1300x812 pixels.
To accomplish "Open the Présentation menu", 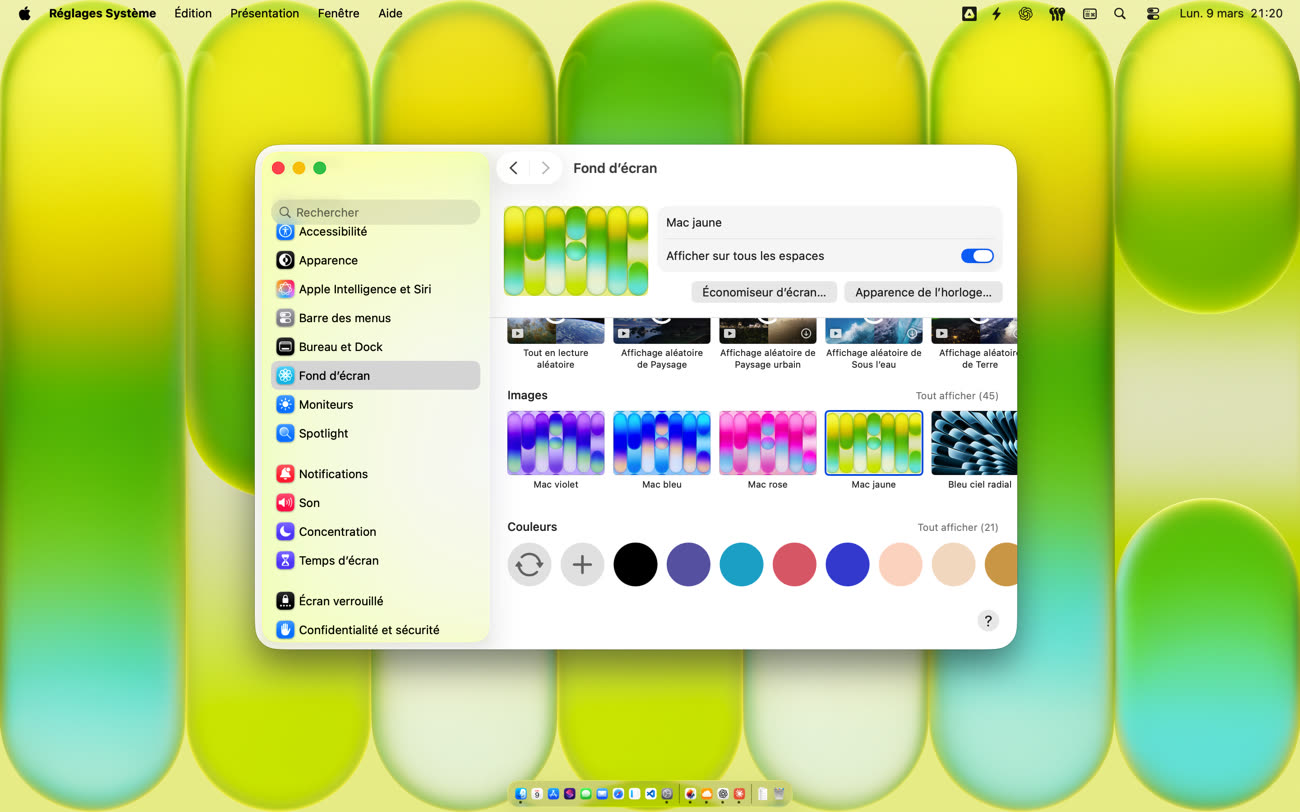I will tap(264, 14).
